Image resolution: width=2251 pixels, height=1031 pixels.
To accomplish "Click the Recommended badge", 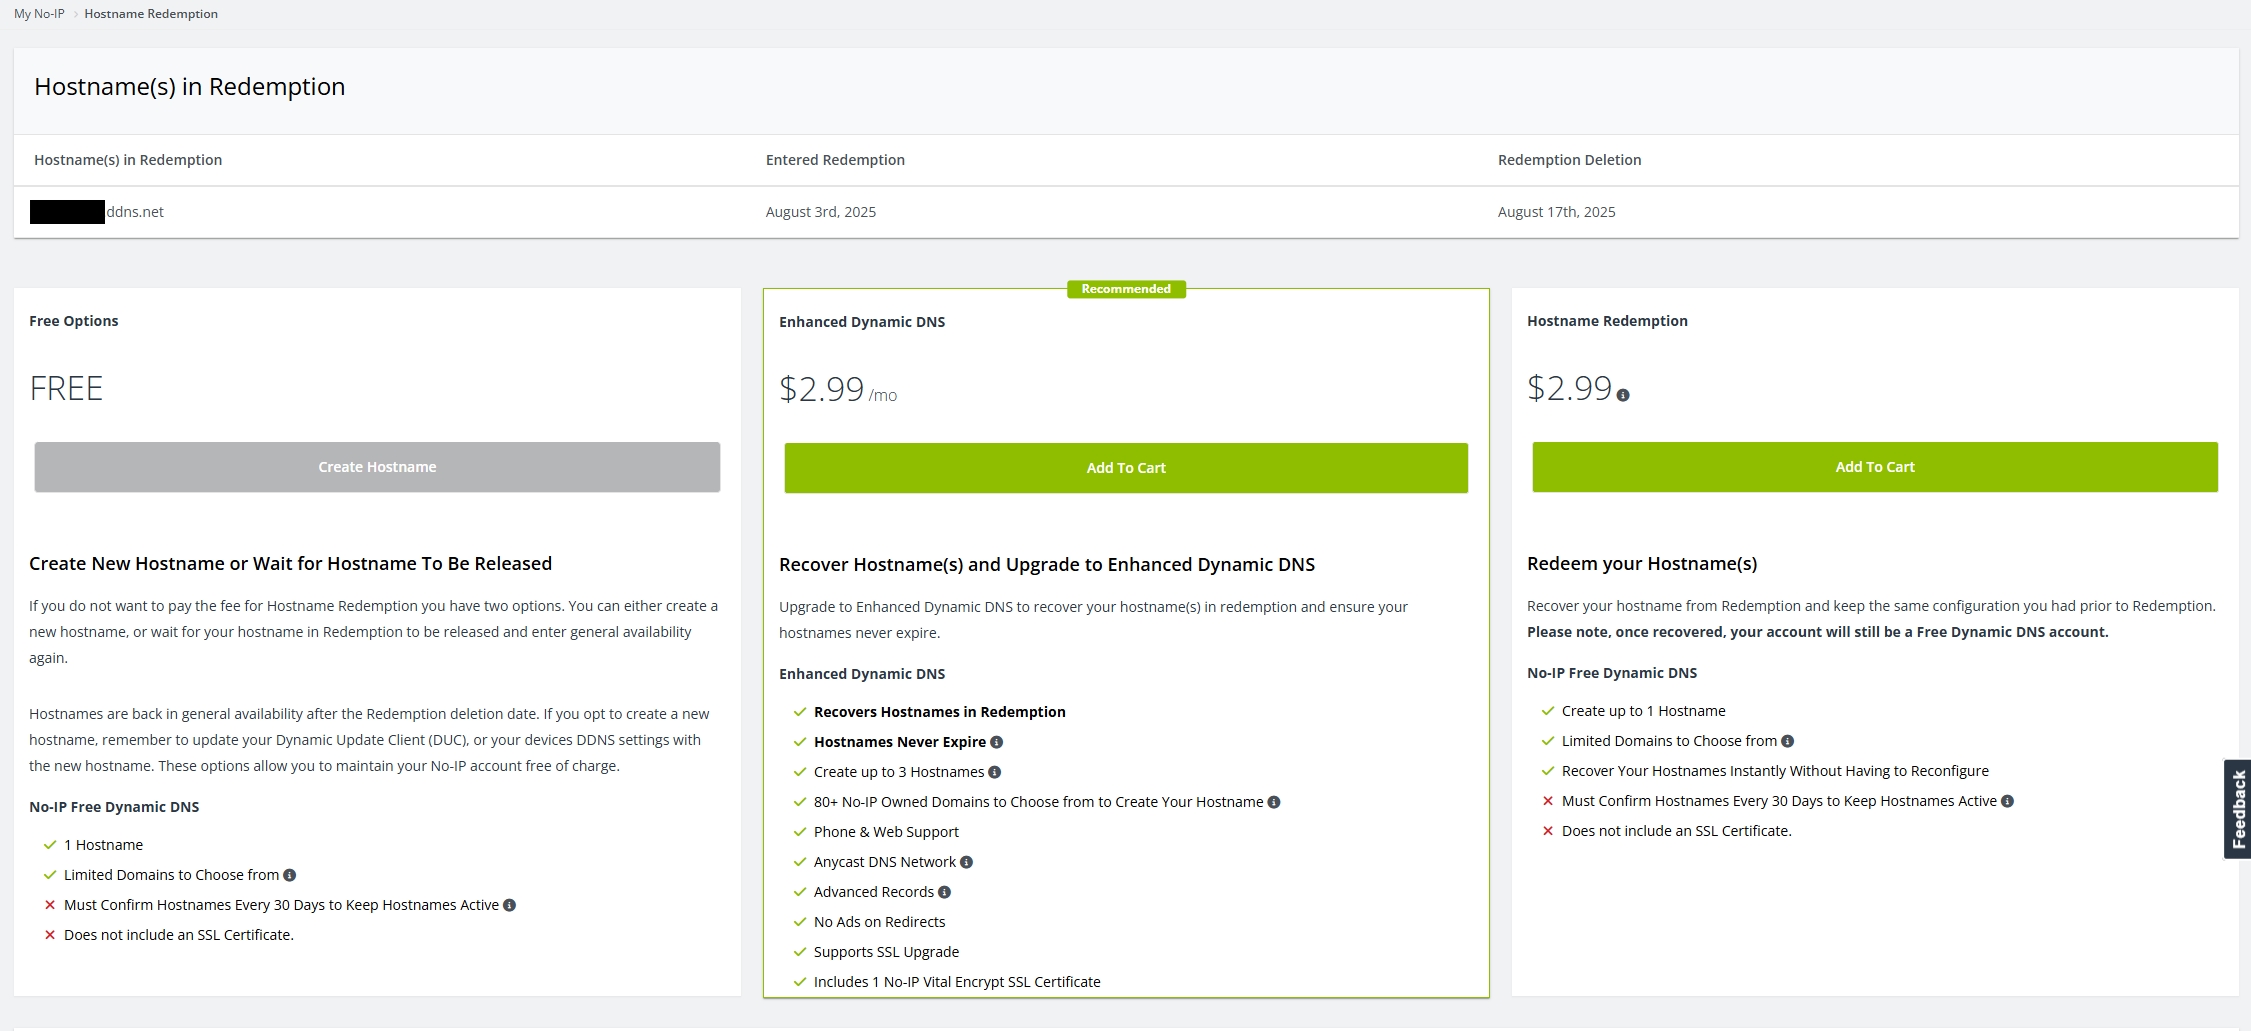I will [x=1126, y=289].
